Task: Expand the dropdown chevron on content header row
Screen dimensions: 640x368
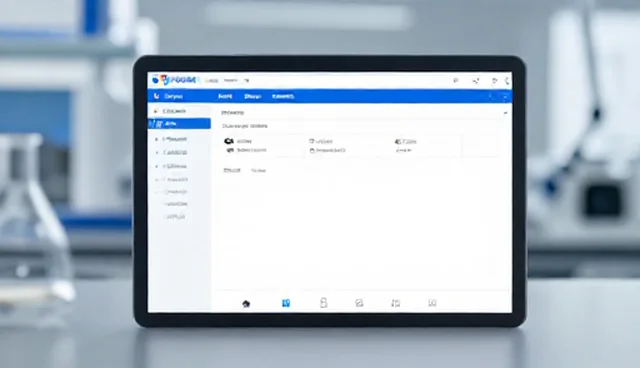Action: [505, 113]
